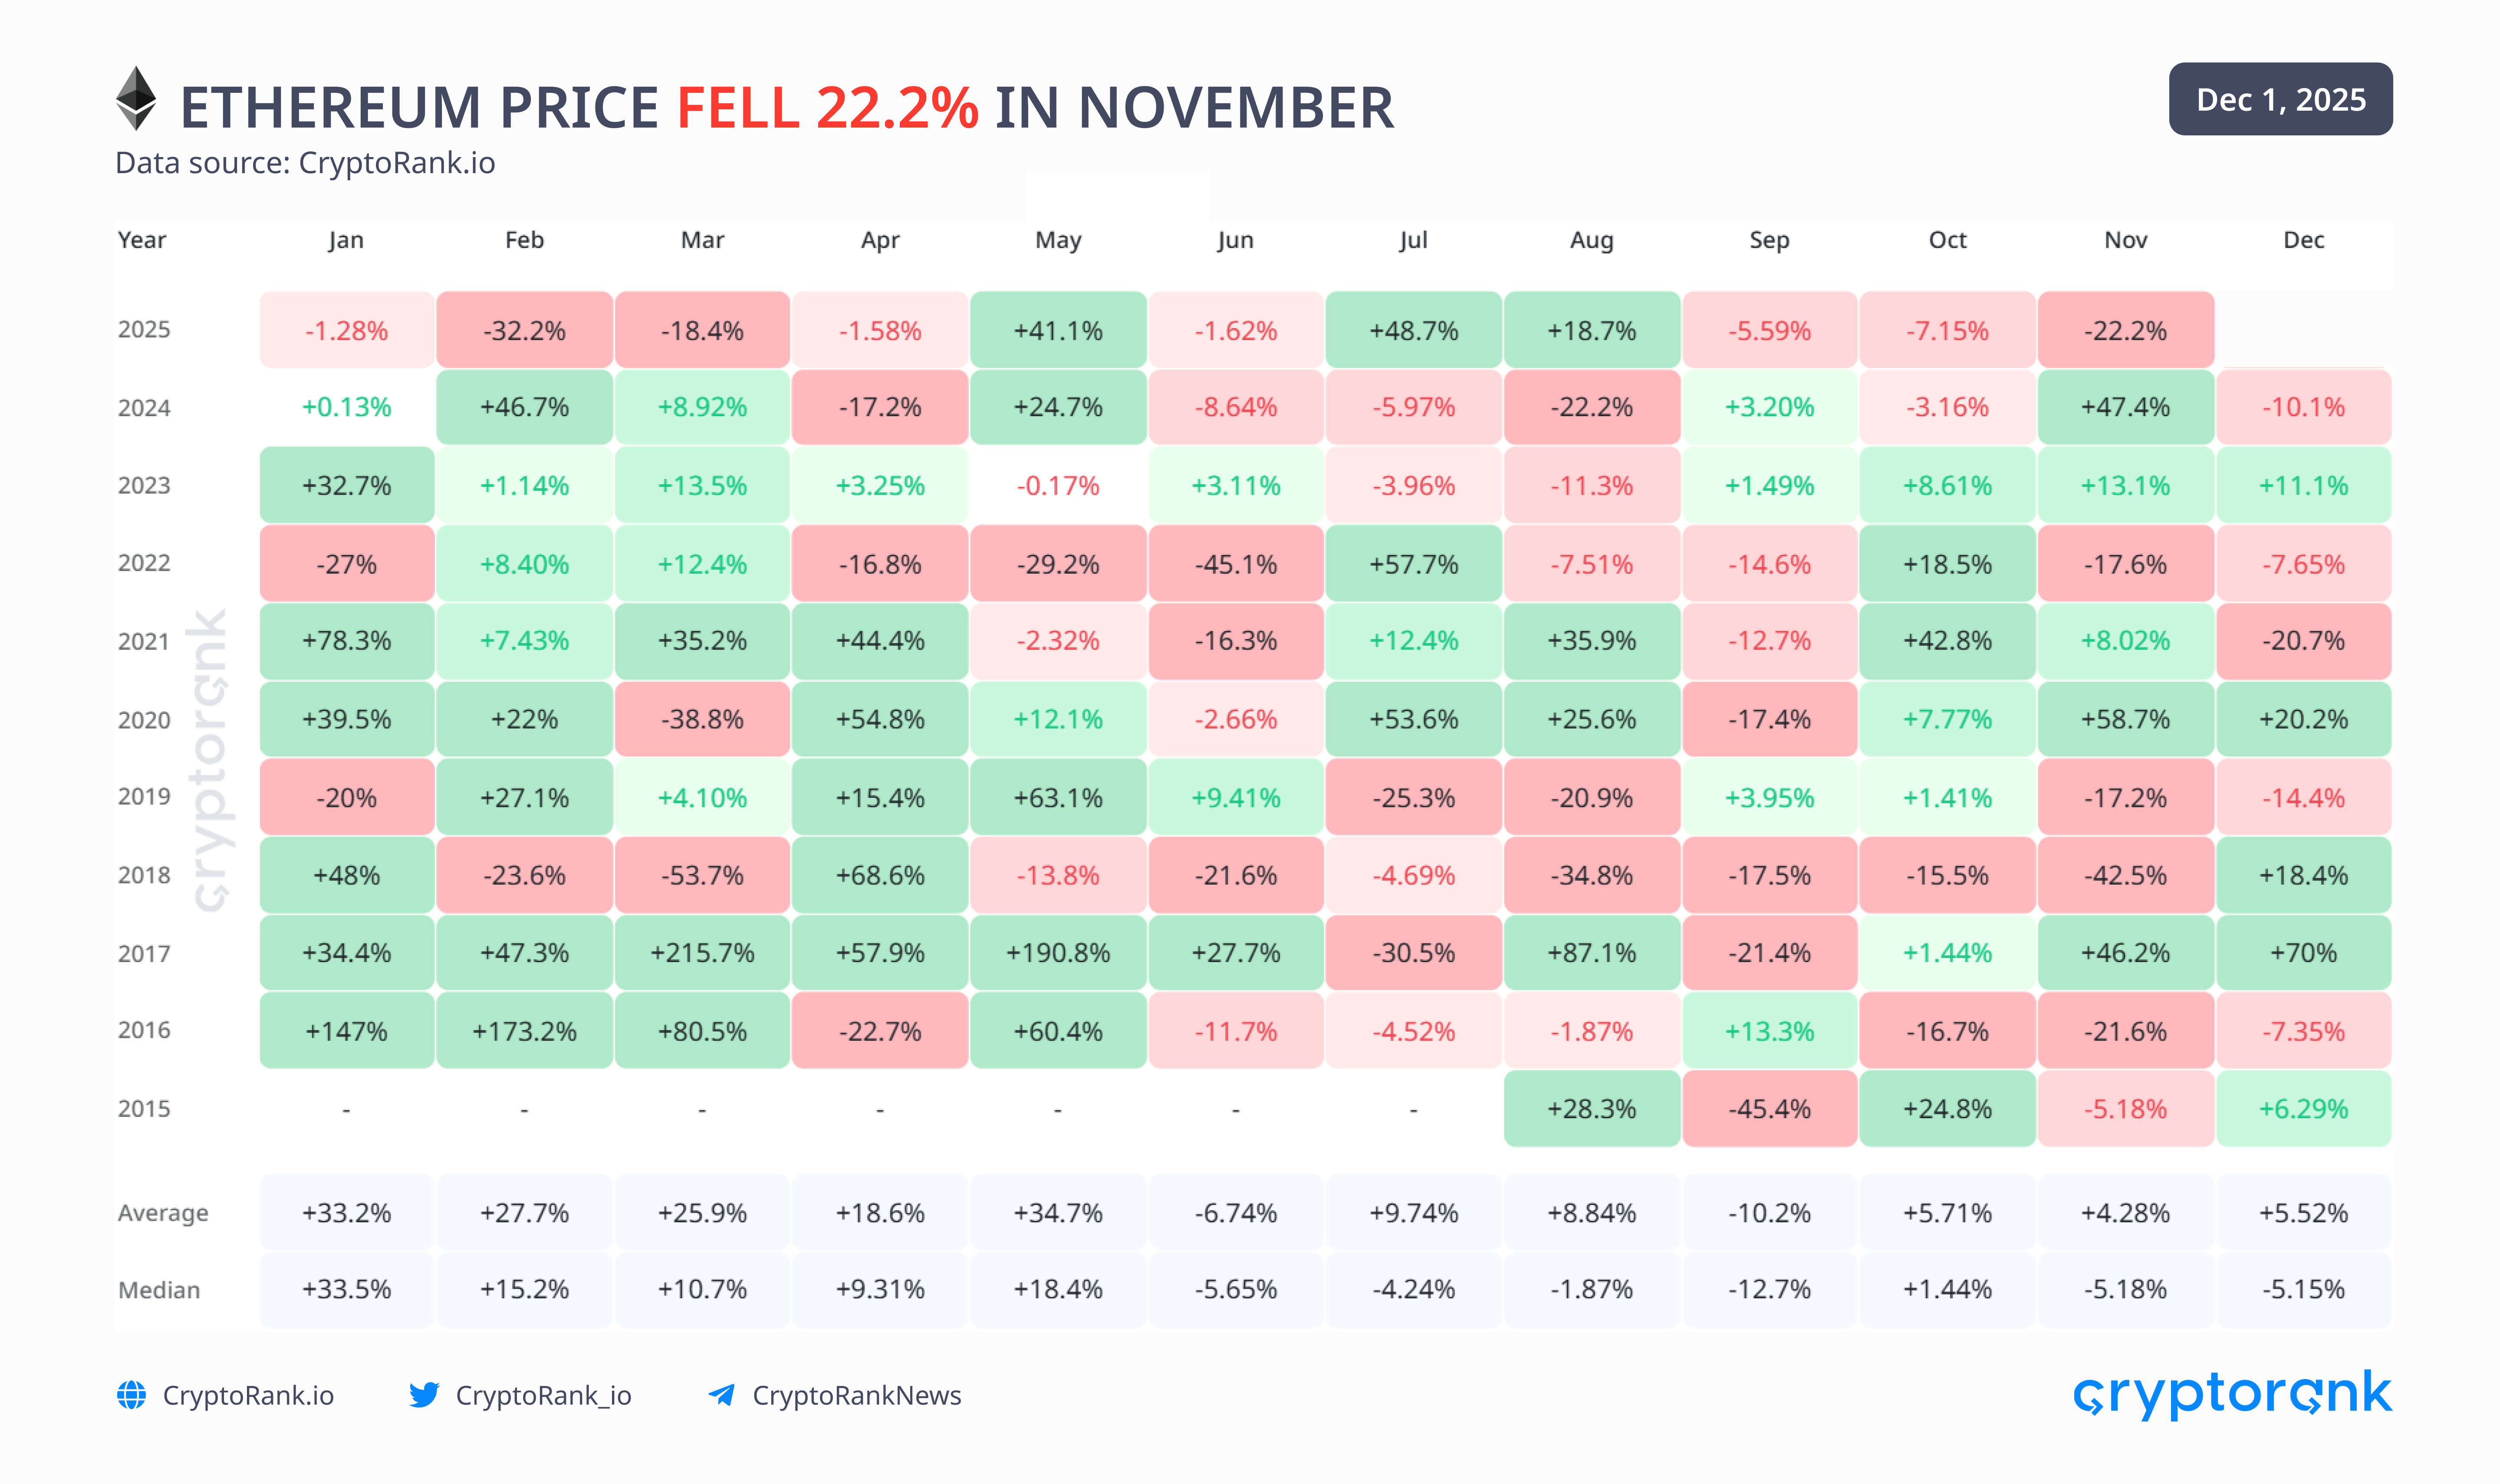Select the Nov column header

click(x=2125, y=240)
